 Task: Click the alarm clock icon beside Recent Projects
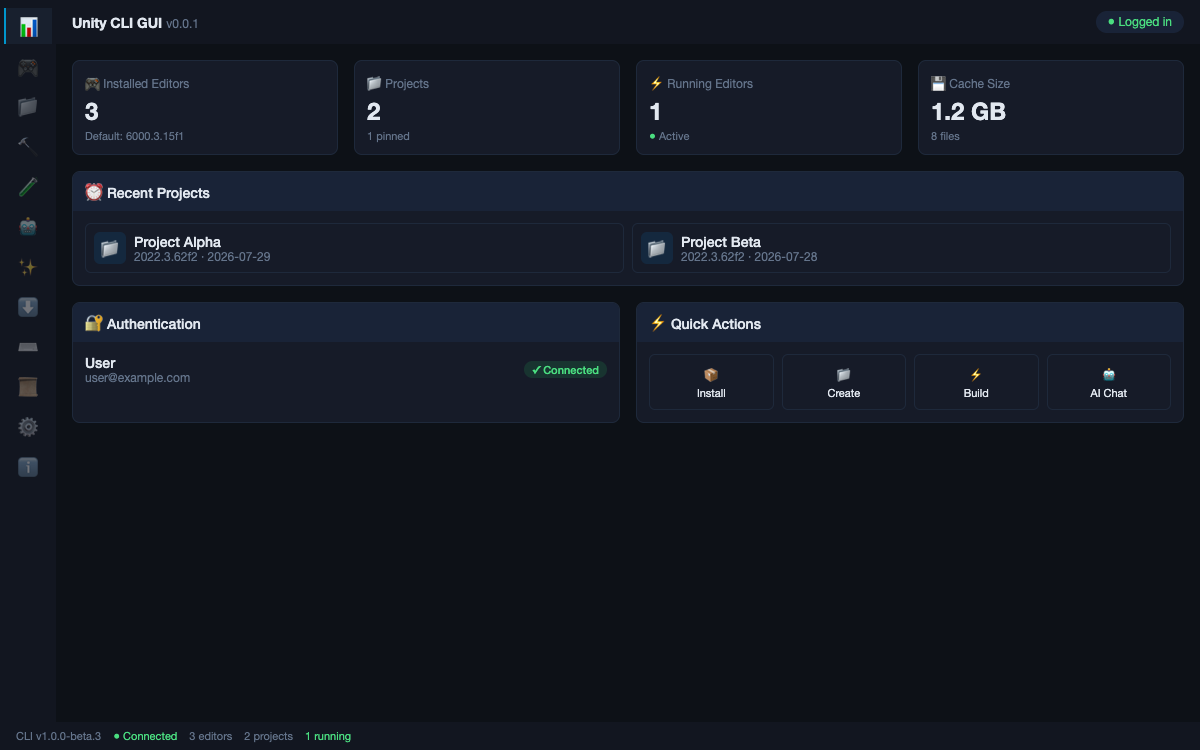tap(94, 192)
